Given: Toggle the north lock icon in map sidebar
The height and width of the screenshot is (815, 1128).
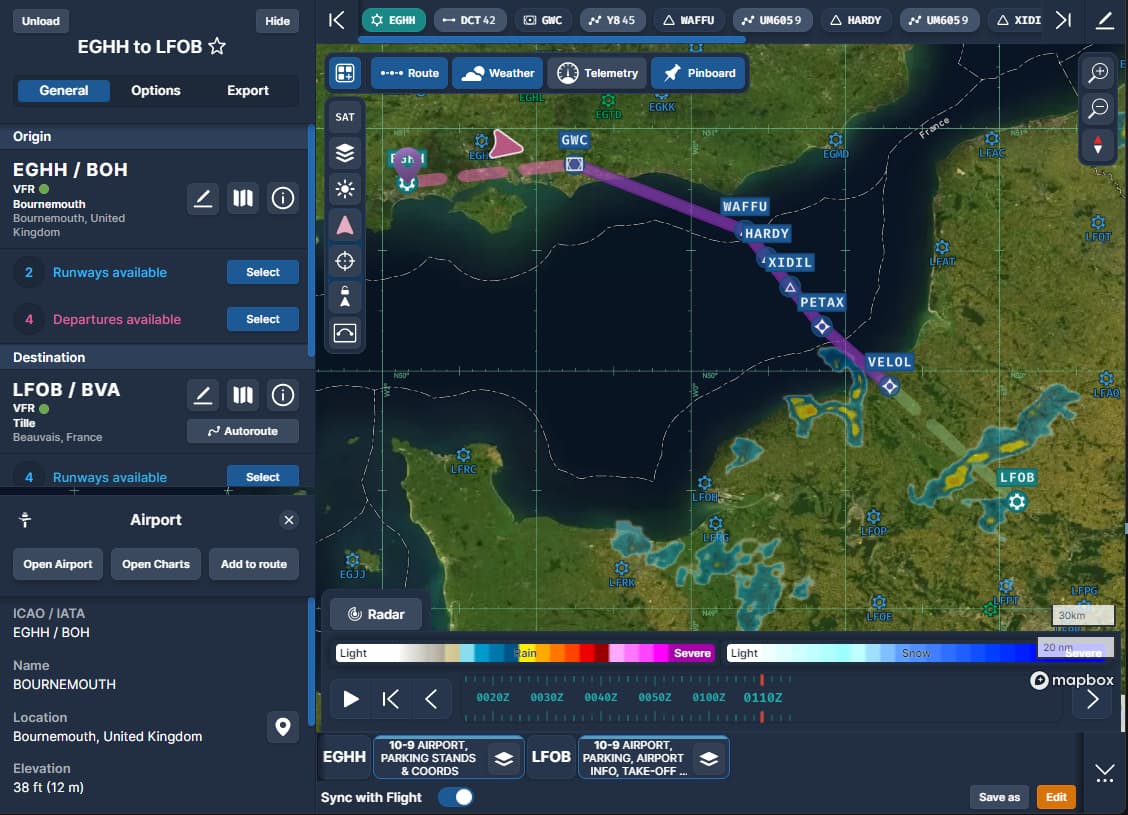Looking at the screenshot, I should (344, 297).
